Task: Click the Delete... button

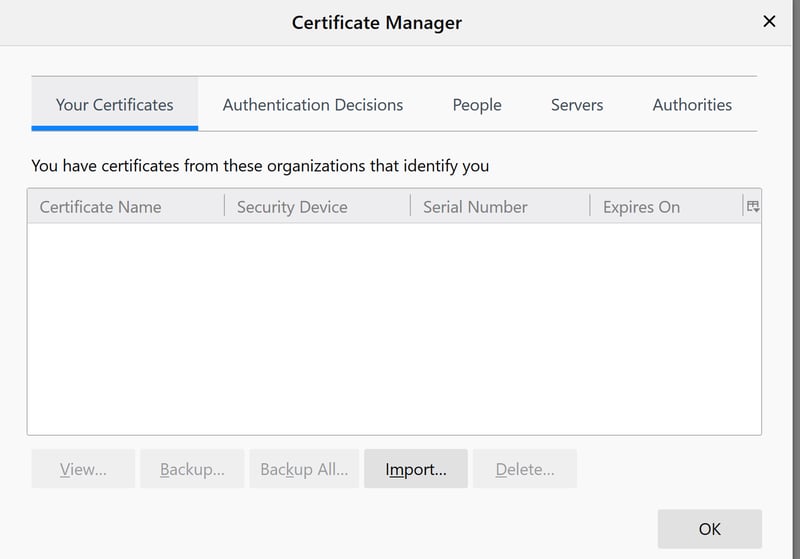Action: [x=525, y=469]
